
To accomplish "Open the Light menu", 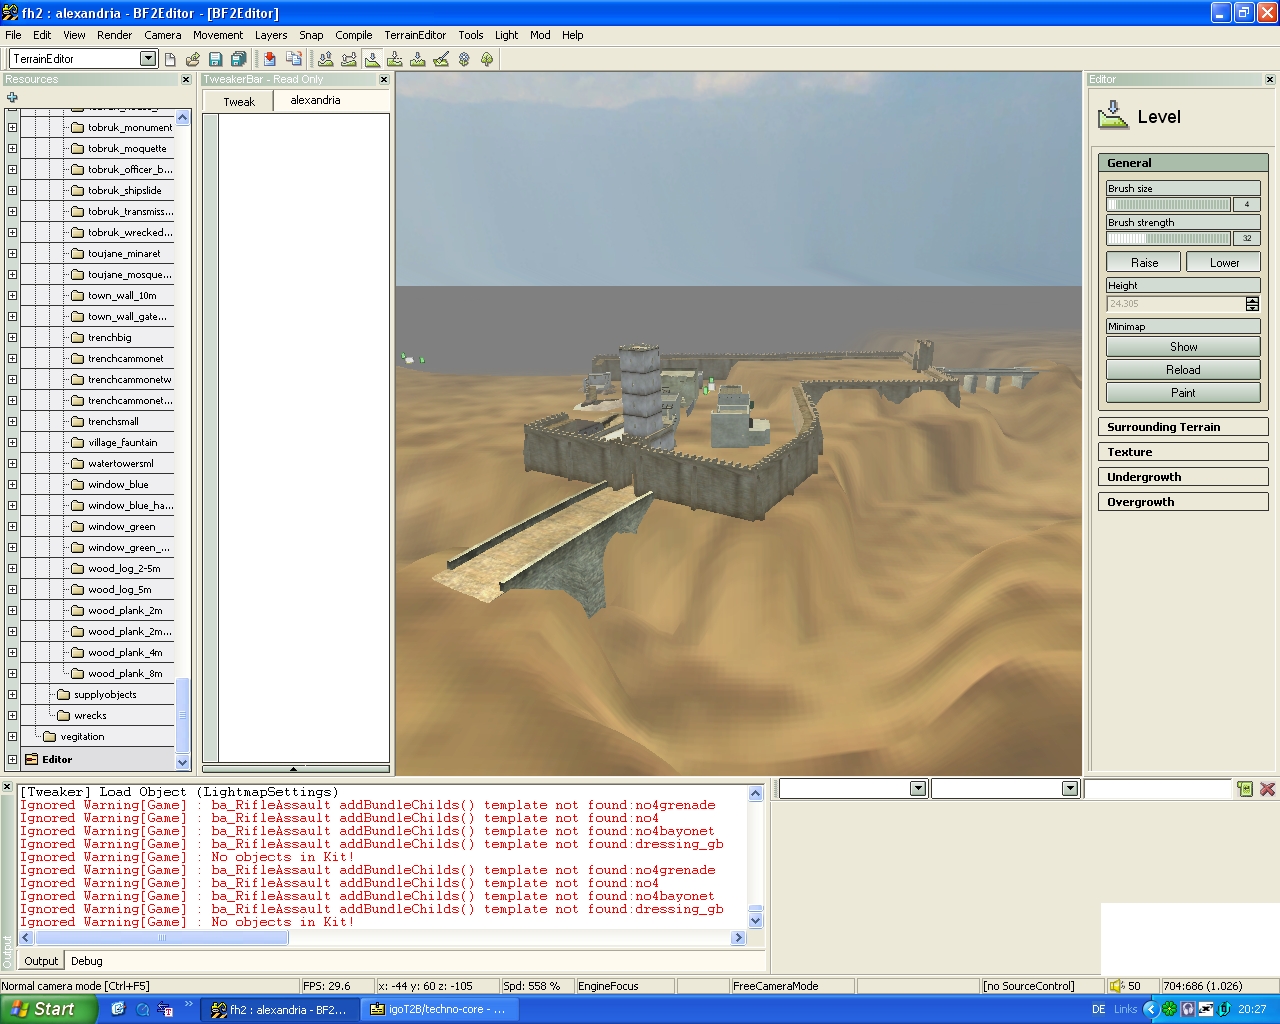I will pyautogui.click(x=507, y=35).
